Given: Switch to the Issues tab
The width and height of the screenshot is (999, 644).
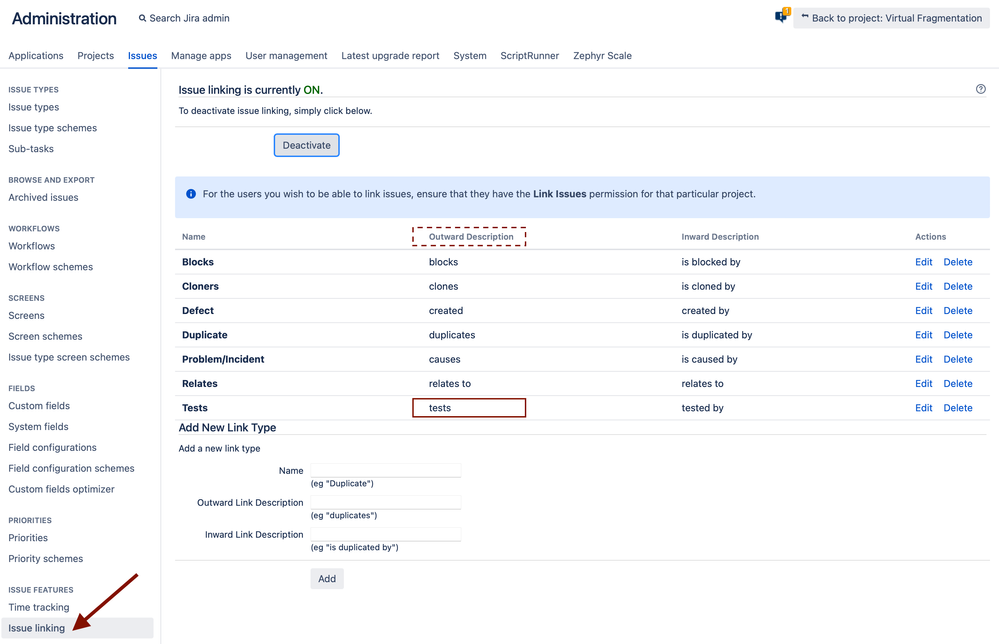Looking at the screenshot, I should click(x=142, y=55).
